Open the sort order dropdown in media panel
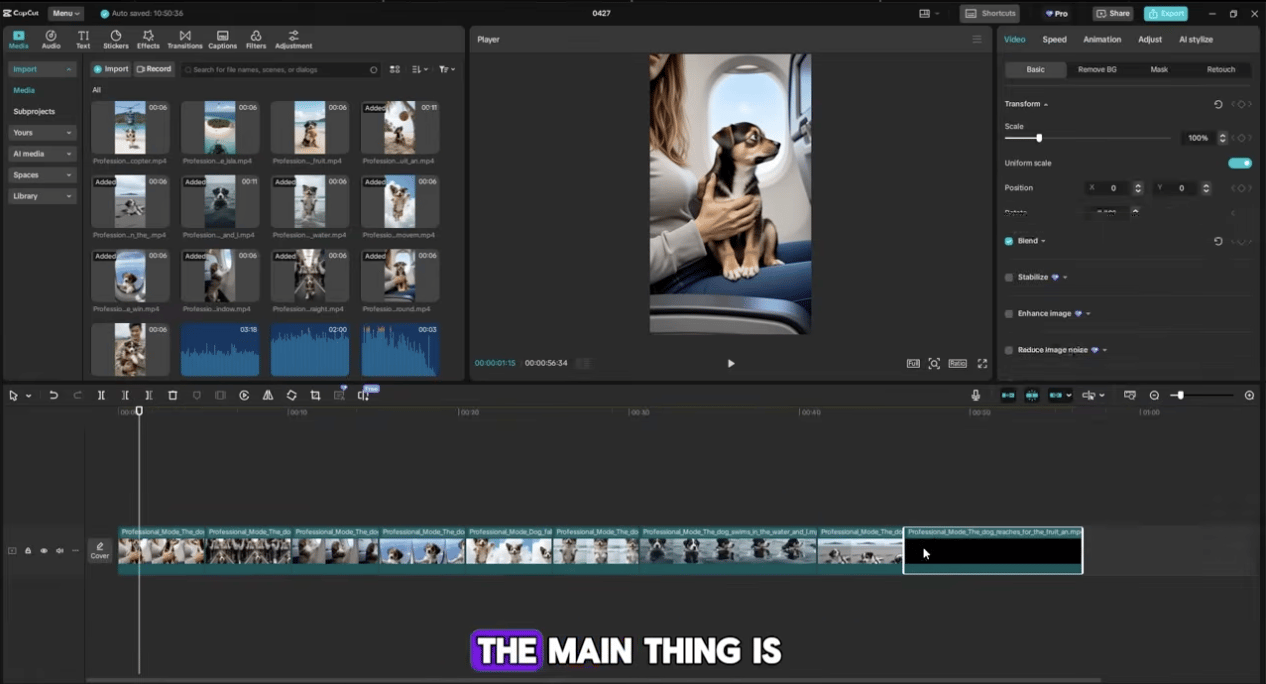Image resolution: width=1266 pixels, height=684 pixels. click(x=420, y=69)
